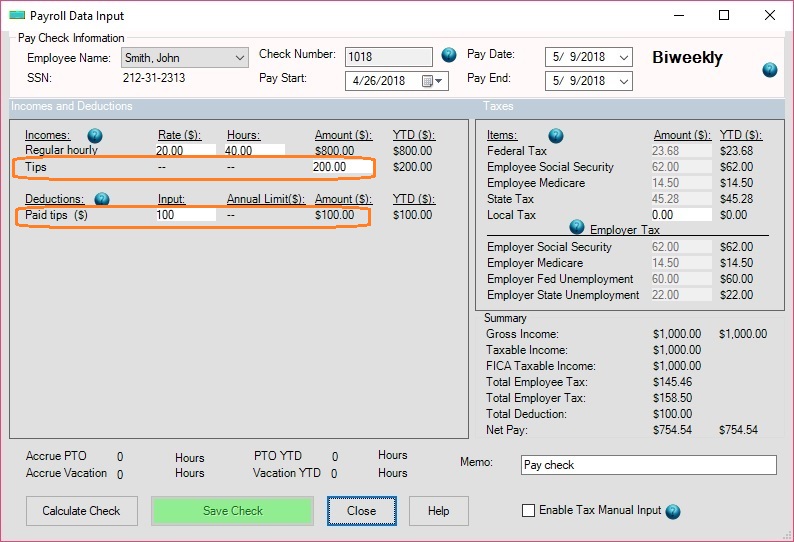794x542 pixels.
Task: Click help icon beside Employer Tax
Action: click(x=577, y=228)
